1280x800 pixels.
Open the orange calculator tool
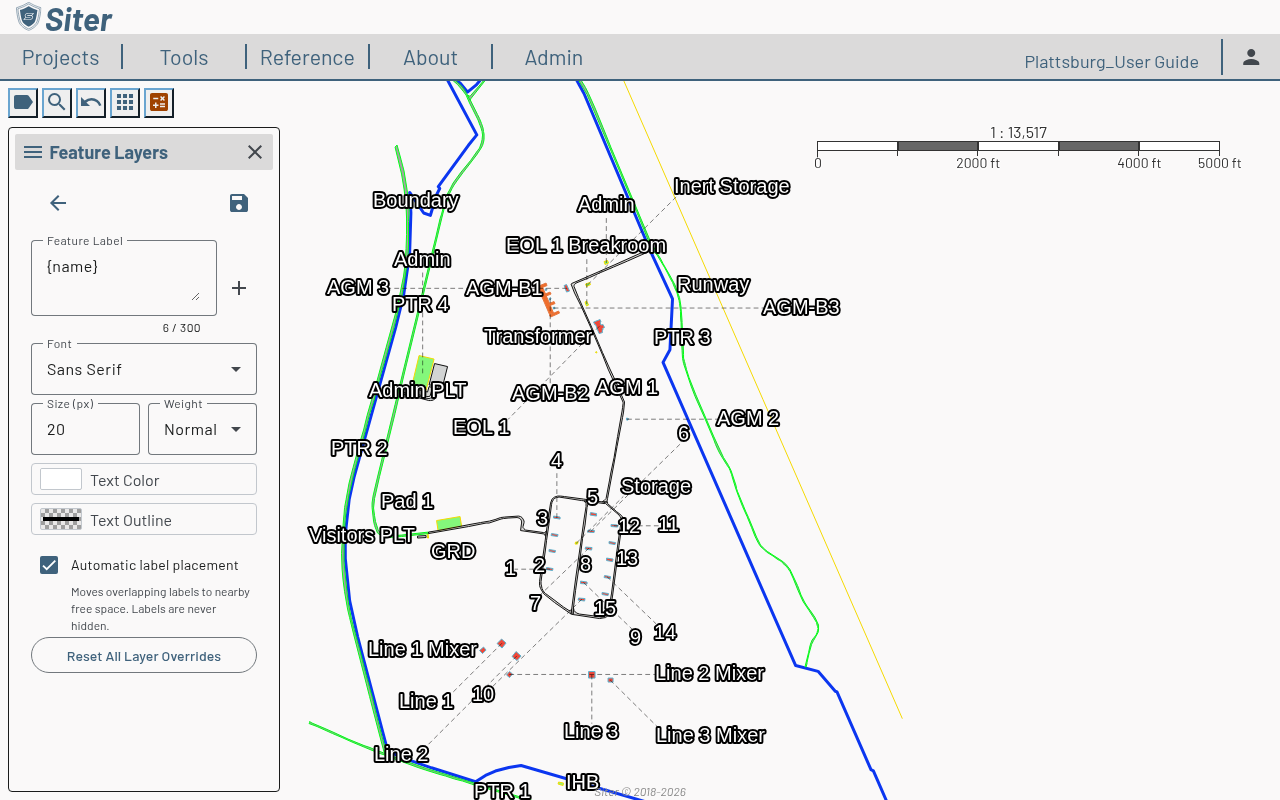(x=159, y=102)
